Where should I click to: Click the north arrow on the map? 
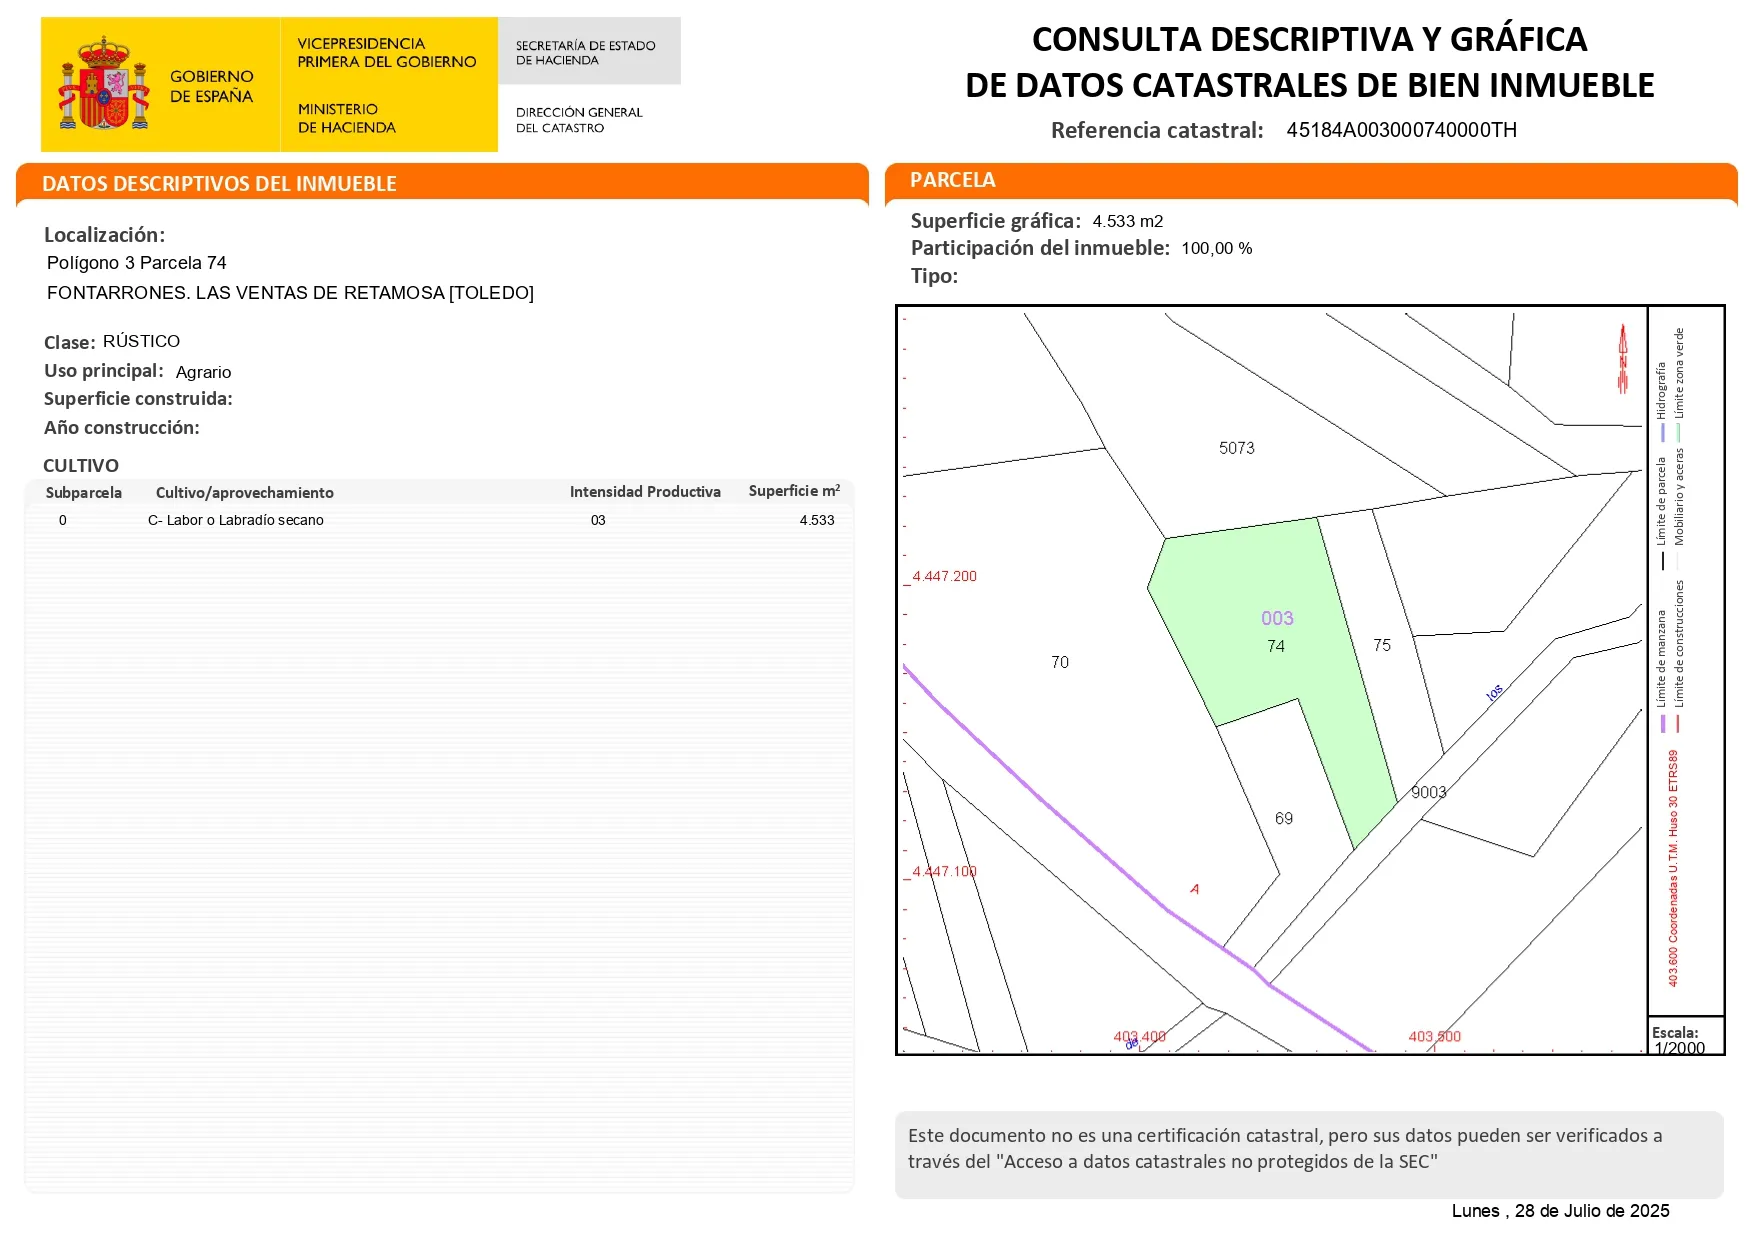point(1623,358)
